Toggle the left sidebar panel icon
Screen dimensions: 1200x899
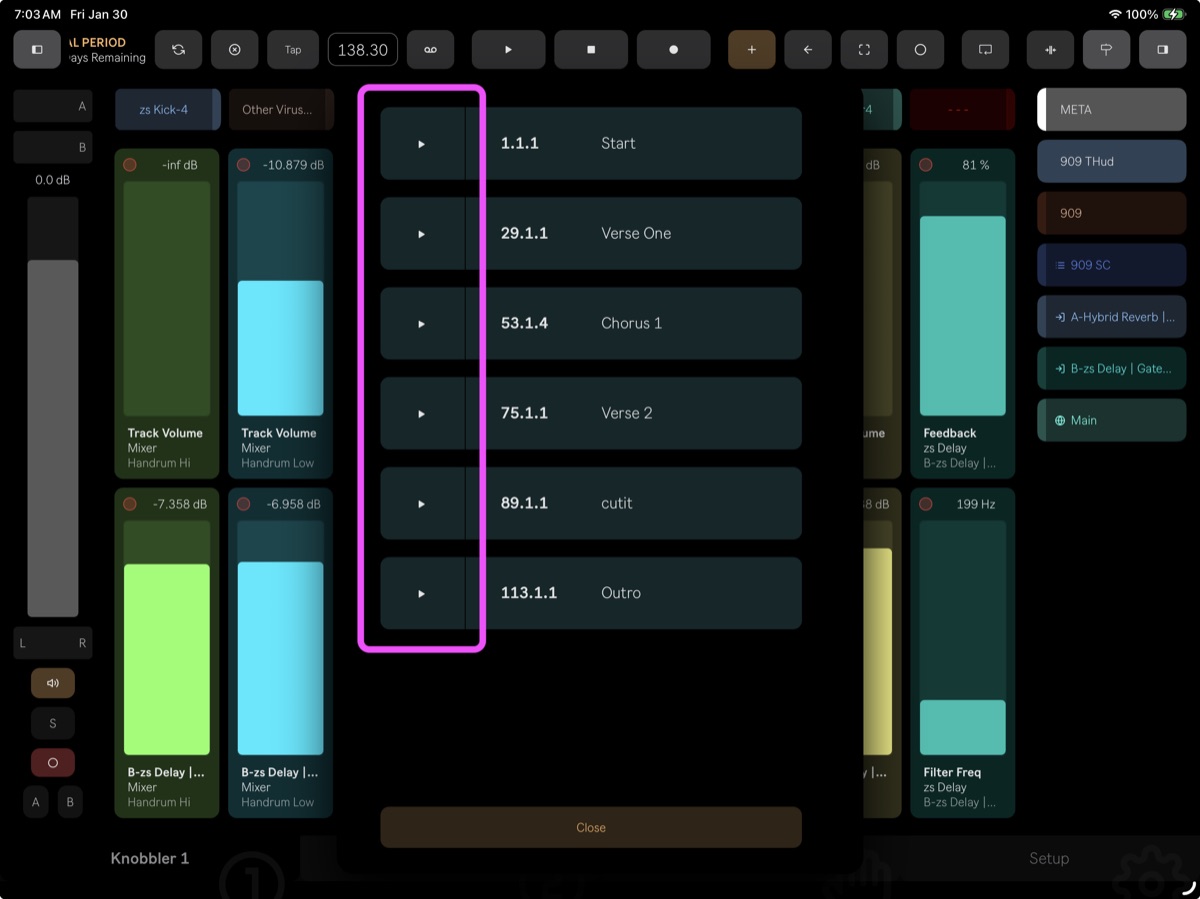37,49
